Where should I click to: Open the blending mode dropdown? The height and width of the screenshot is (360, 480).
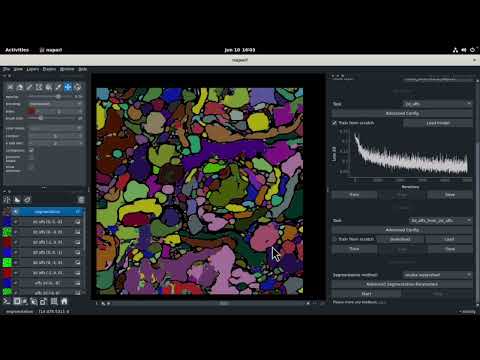55,104
